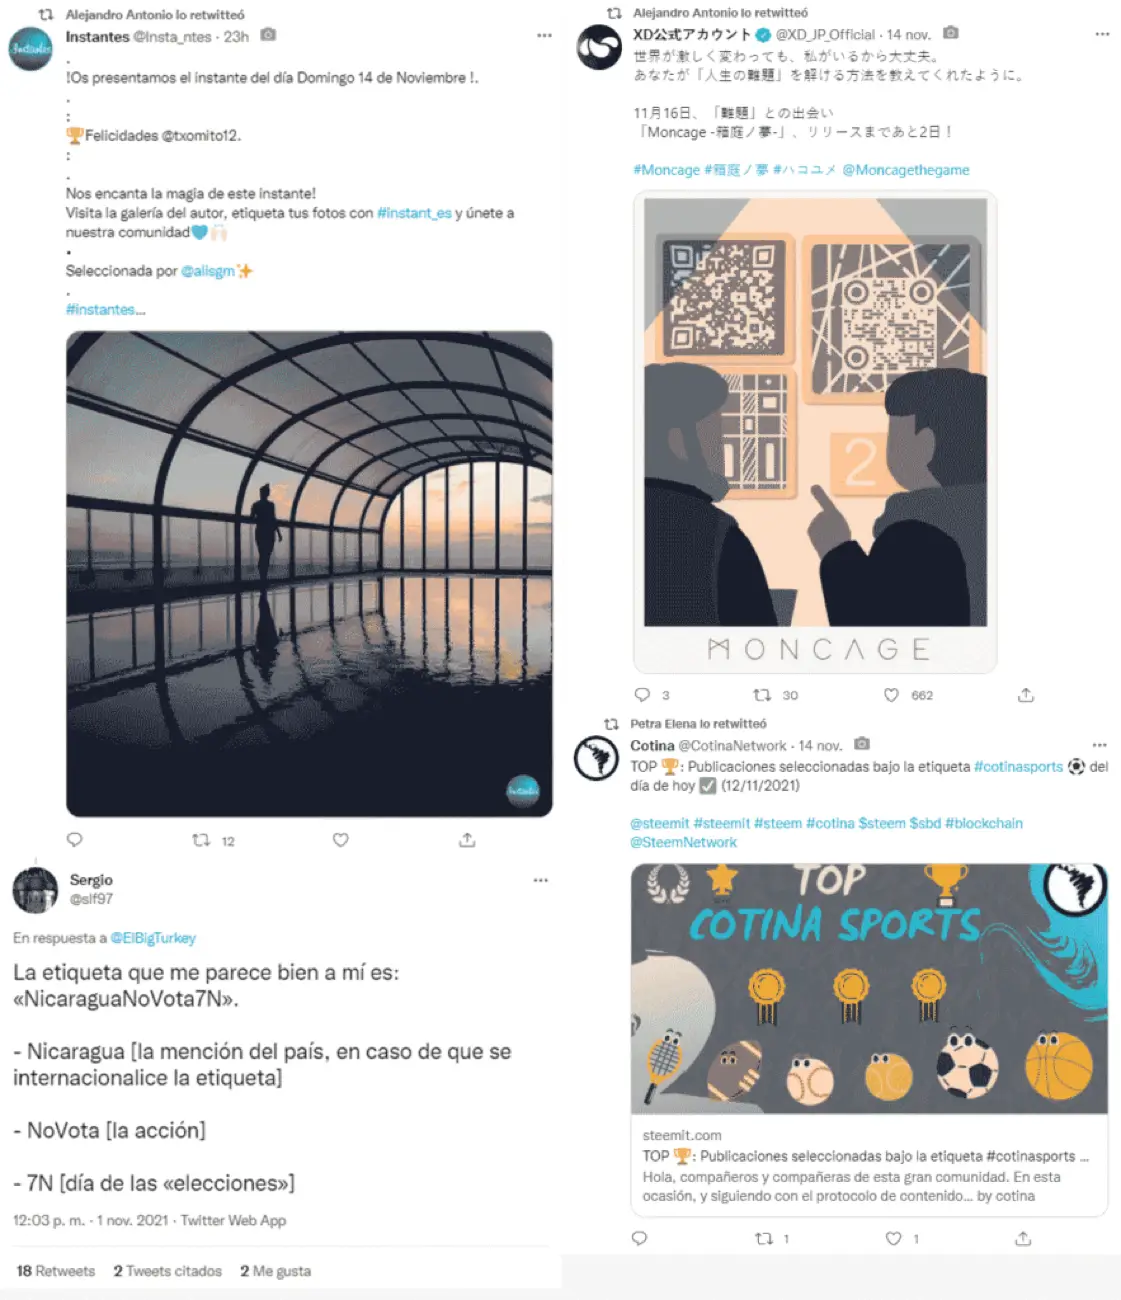Open @ElBigTurkey profile mention
The height and width of the screenshot is (1300, 1121).
click(153, 938)
